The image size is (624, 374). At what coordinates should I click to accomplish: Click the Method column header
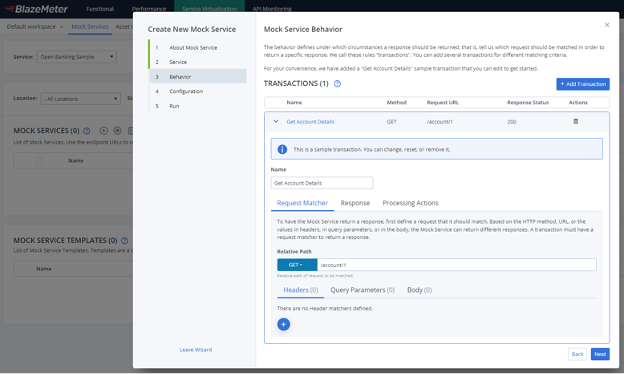[x=396, y=102]
